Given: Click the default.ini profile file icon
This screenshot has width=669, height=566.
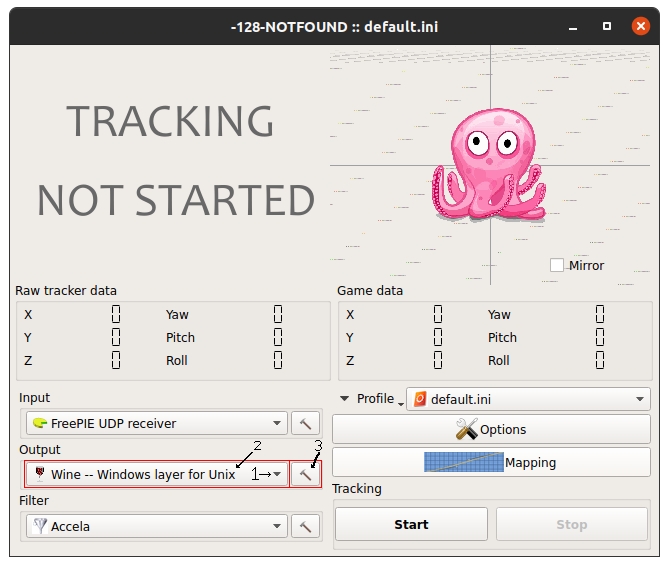Looking at the screenshot, I should click(x=420, y=399).
